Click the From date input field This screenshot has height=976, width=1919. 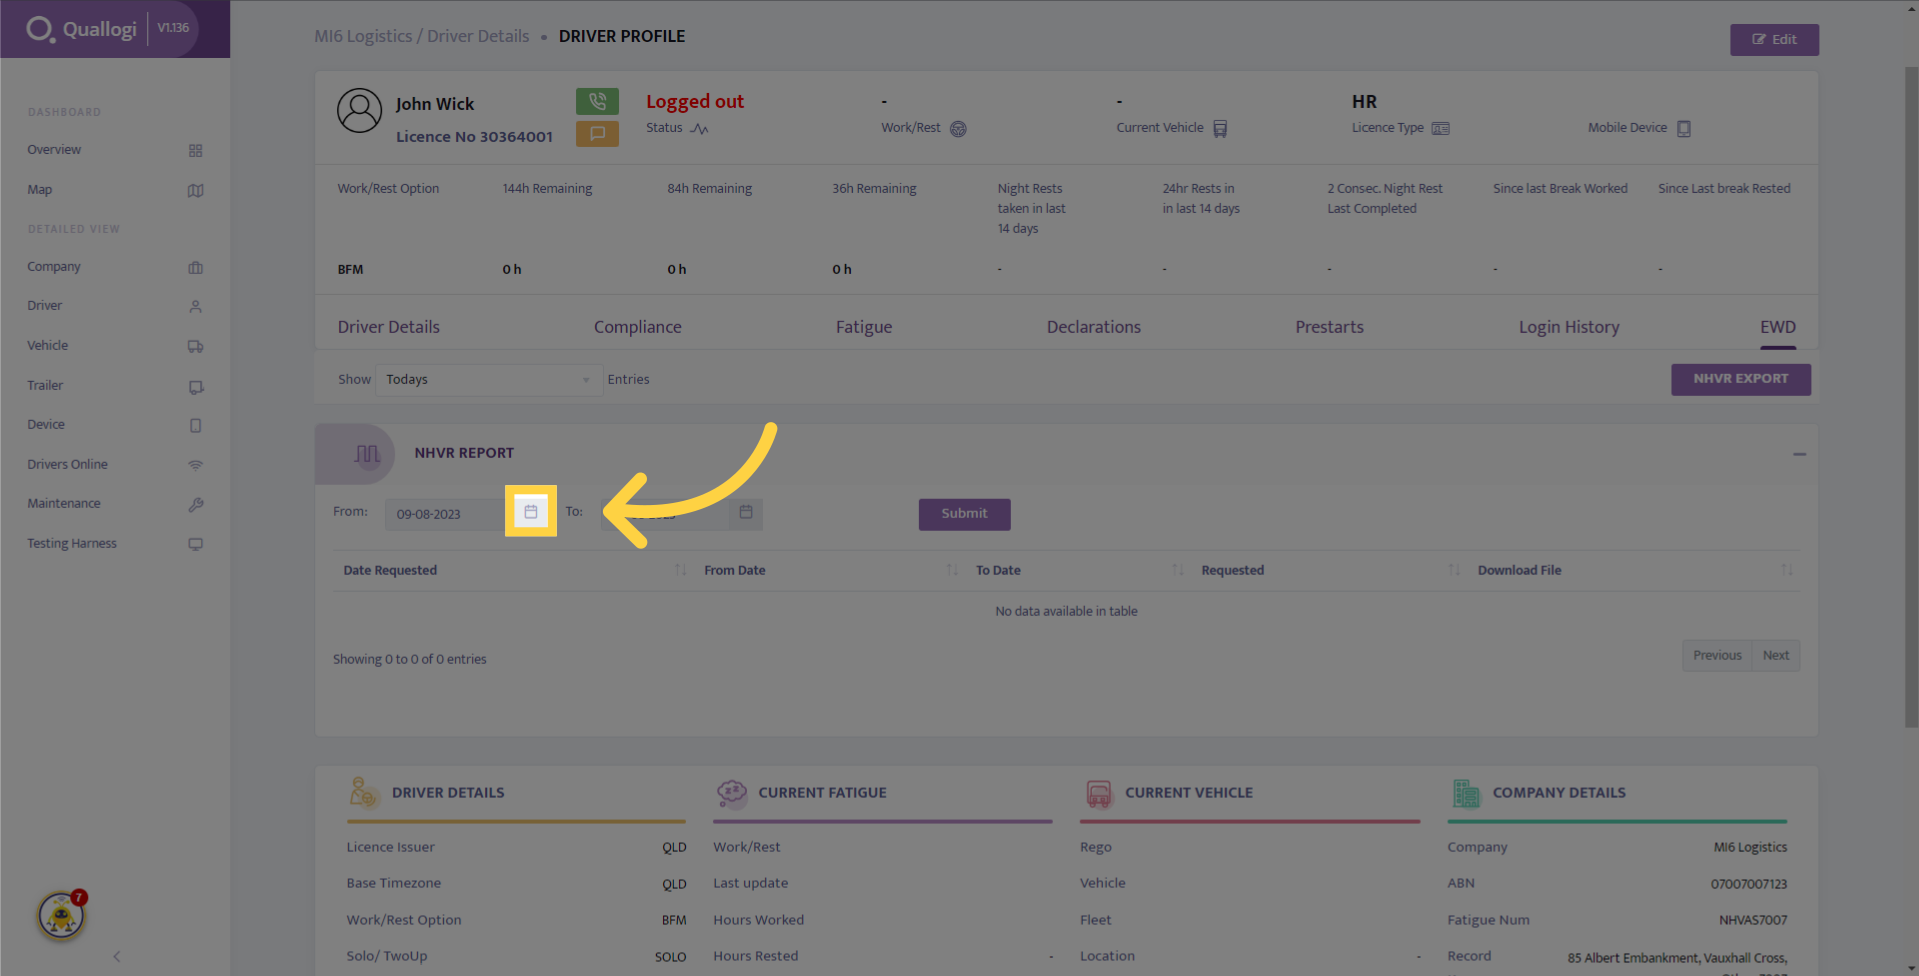coord(446,514)
